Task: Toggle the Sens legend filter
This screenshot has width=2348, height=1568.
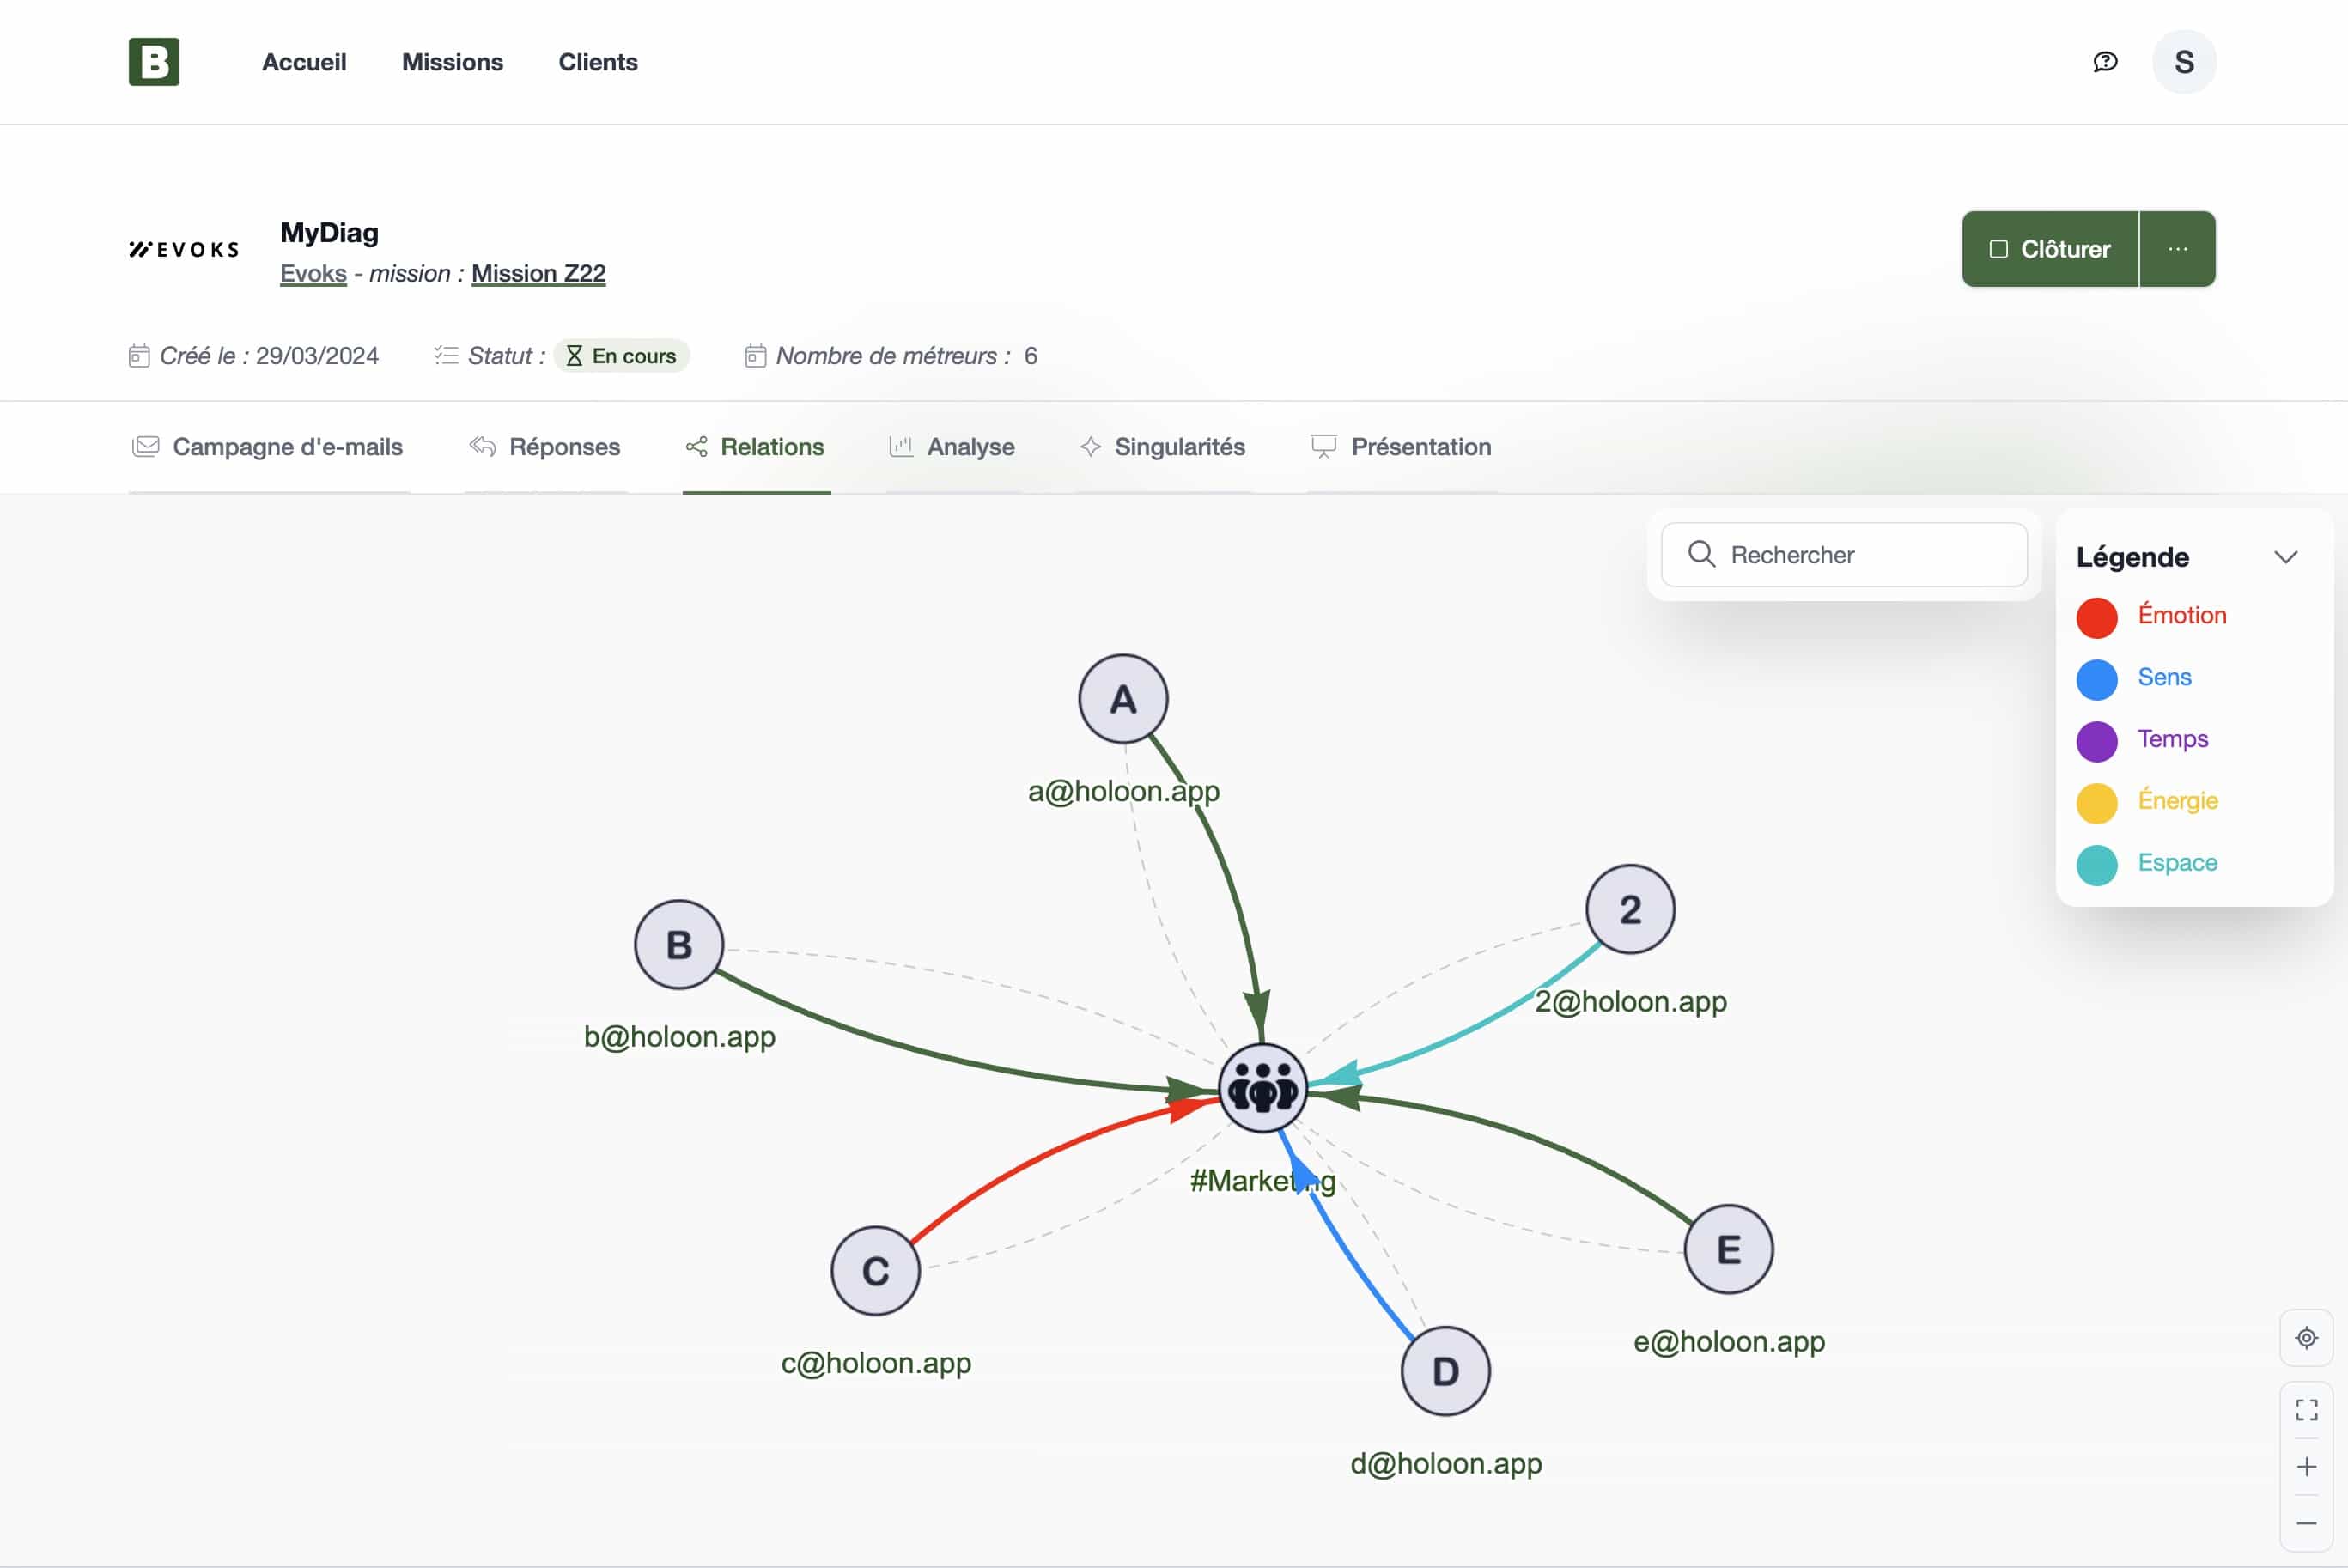Action: (x=2164, y=677)
